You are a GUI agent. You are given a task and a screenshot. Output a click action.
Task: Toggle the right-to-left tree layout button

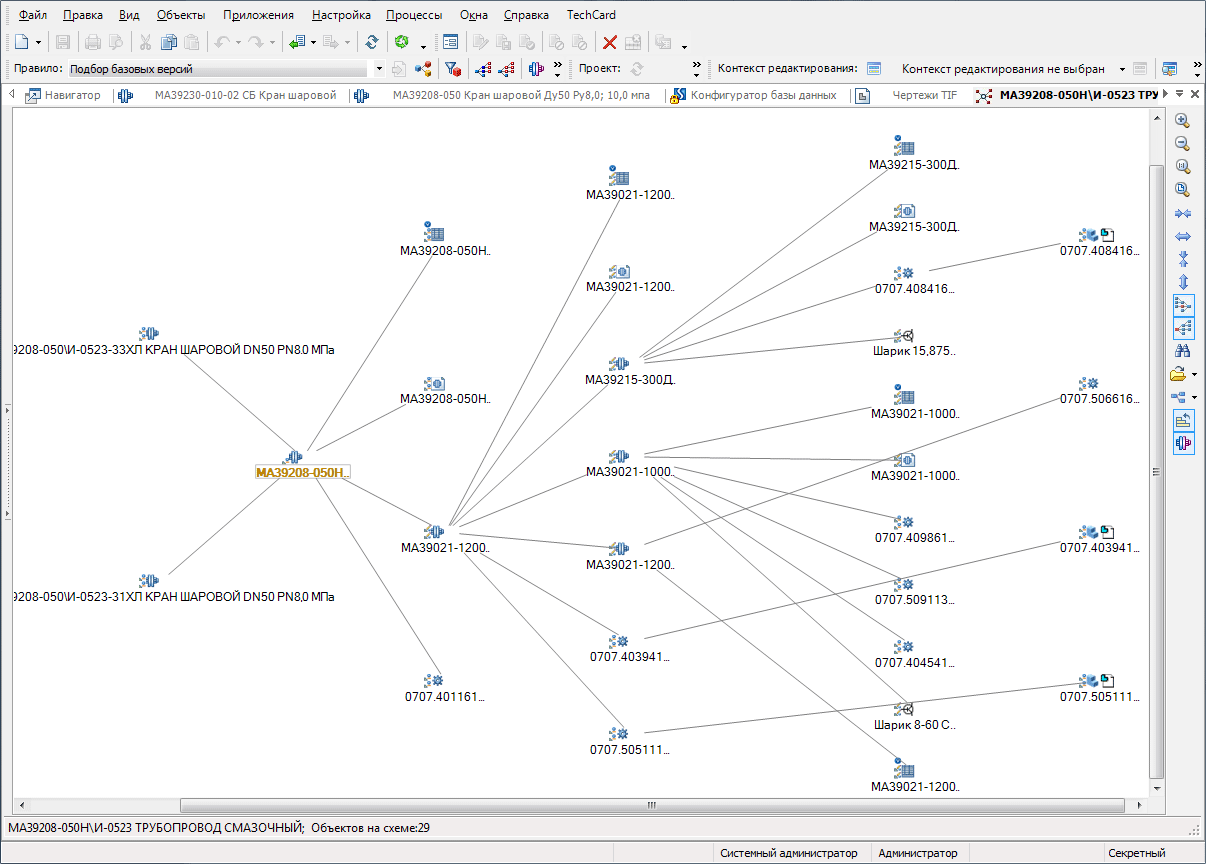pos(1182,327)
